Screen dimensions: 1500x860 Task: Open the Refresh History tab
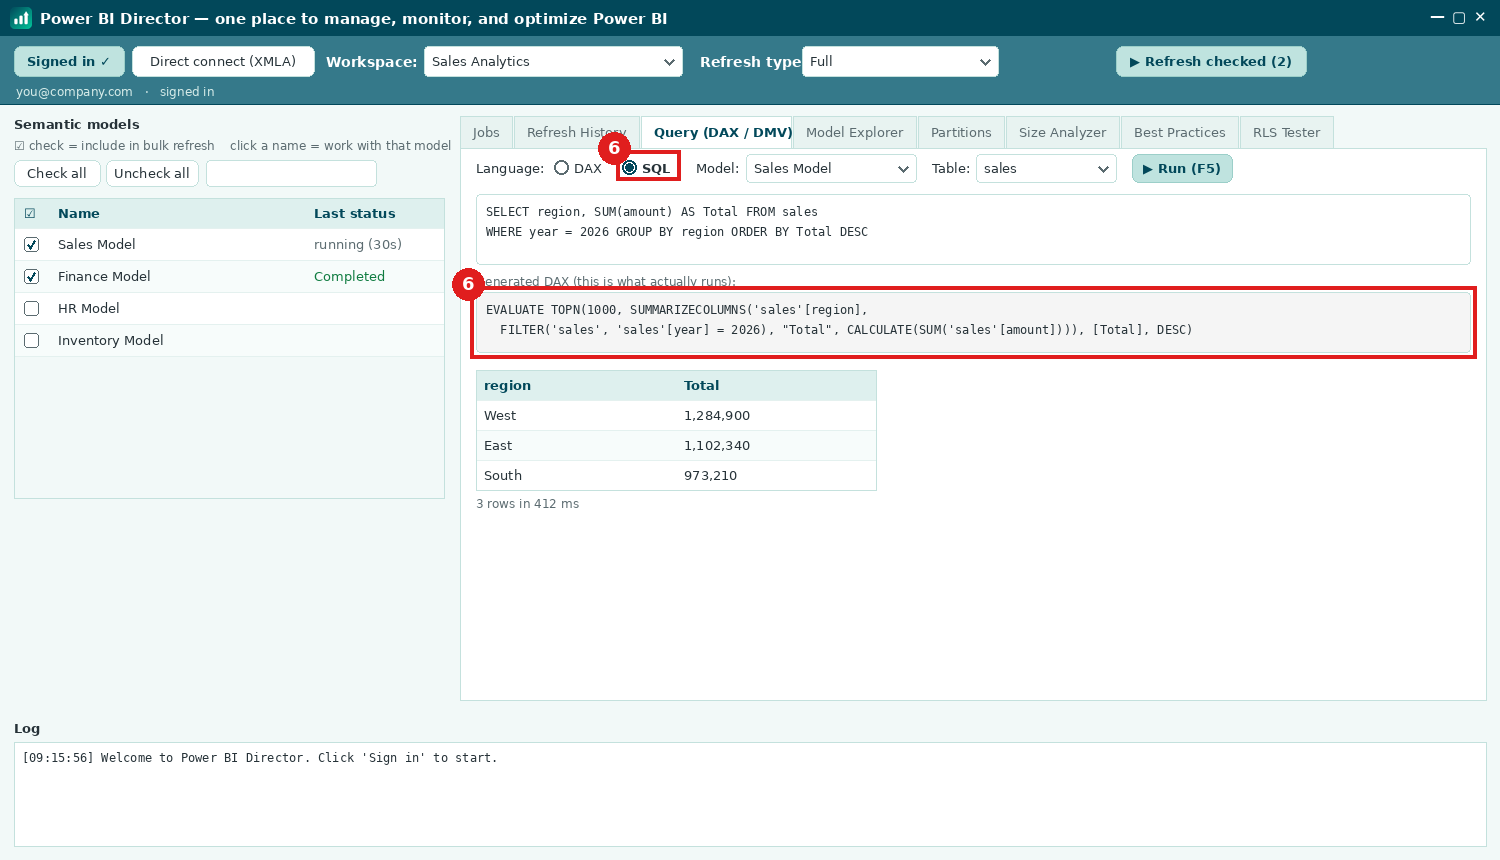pyautogui.click(x=576, y=132)
